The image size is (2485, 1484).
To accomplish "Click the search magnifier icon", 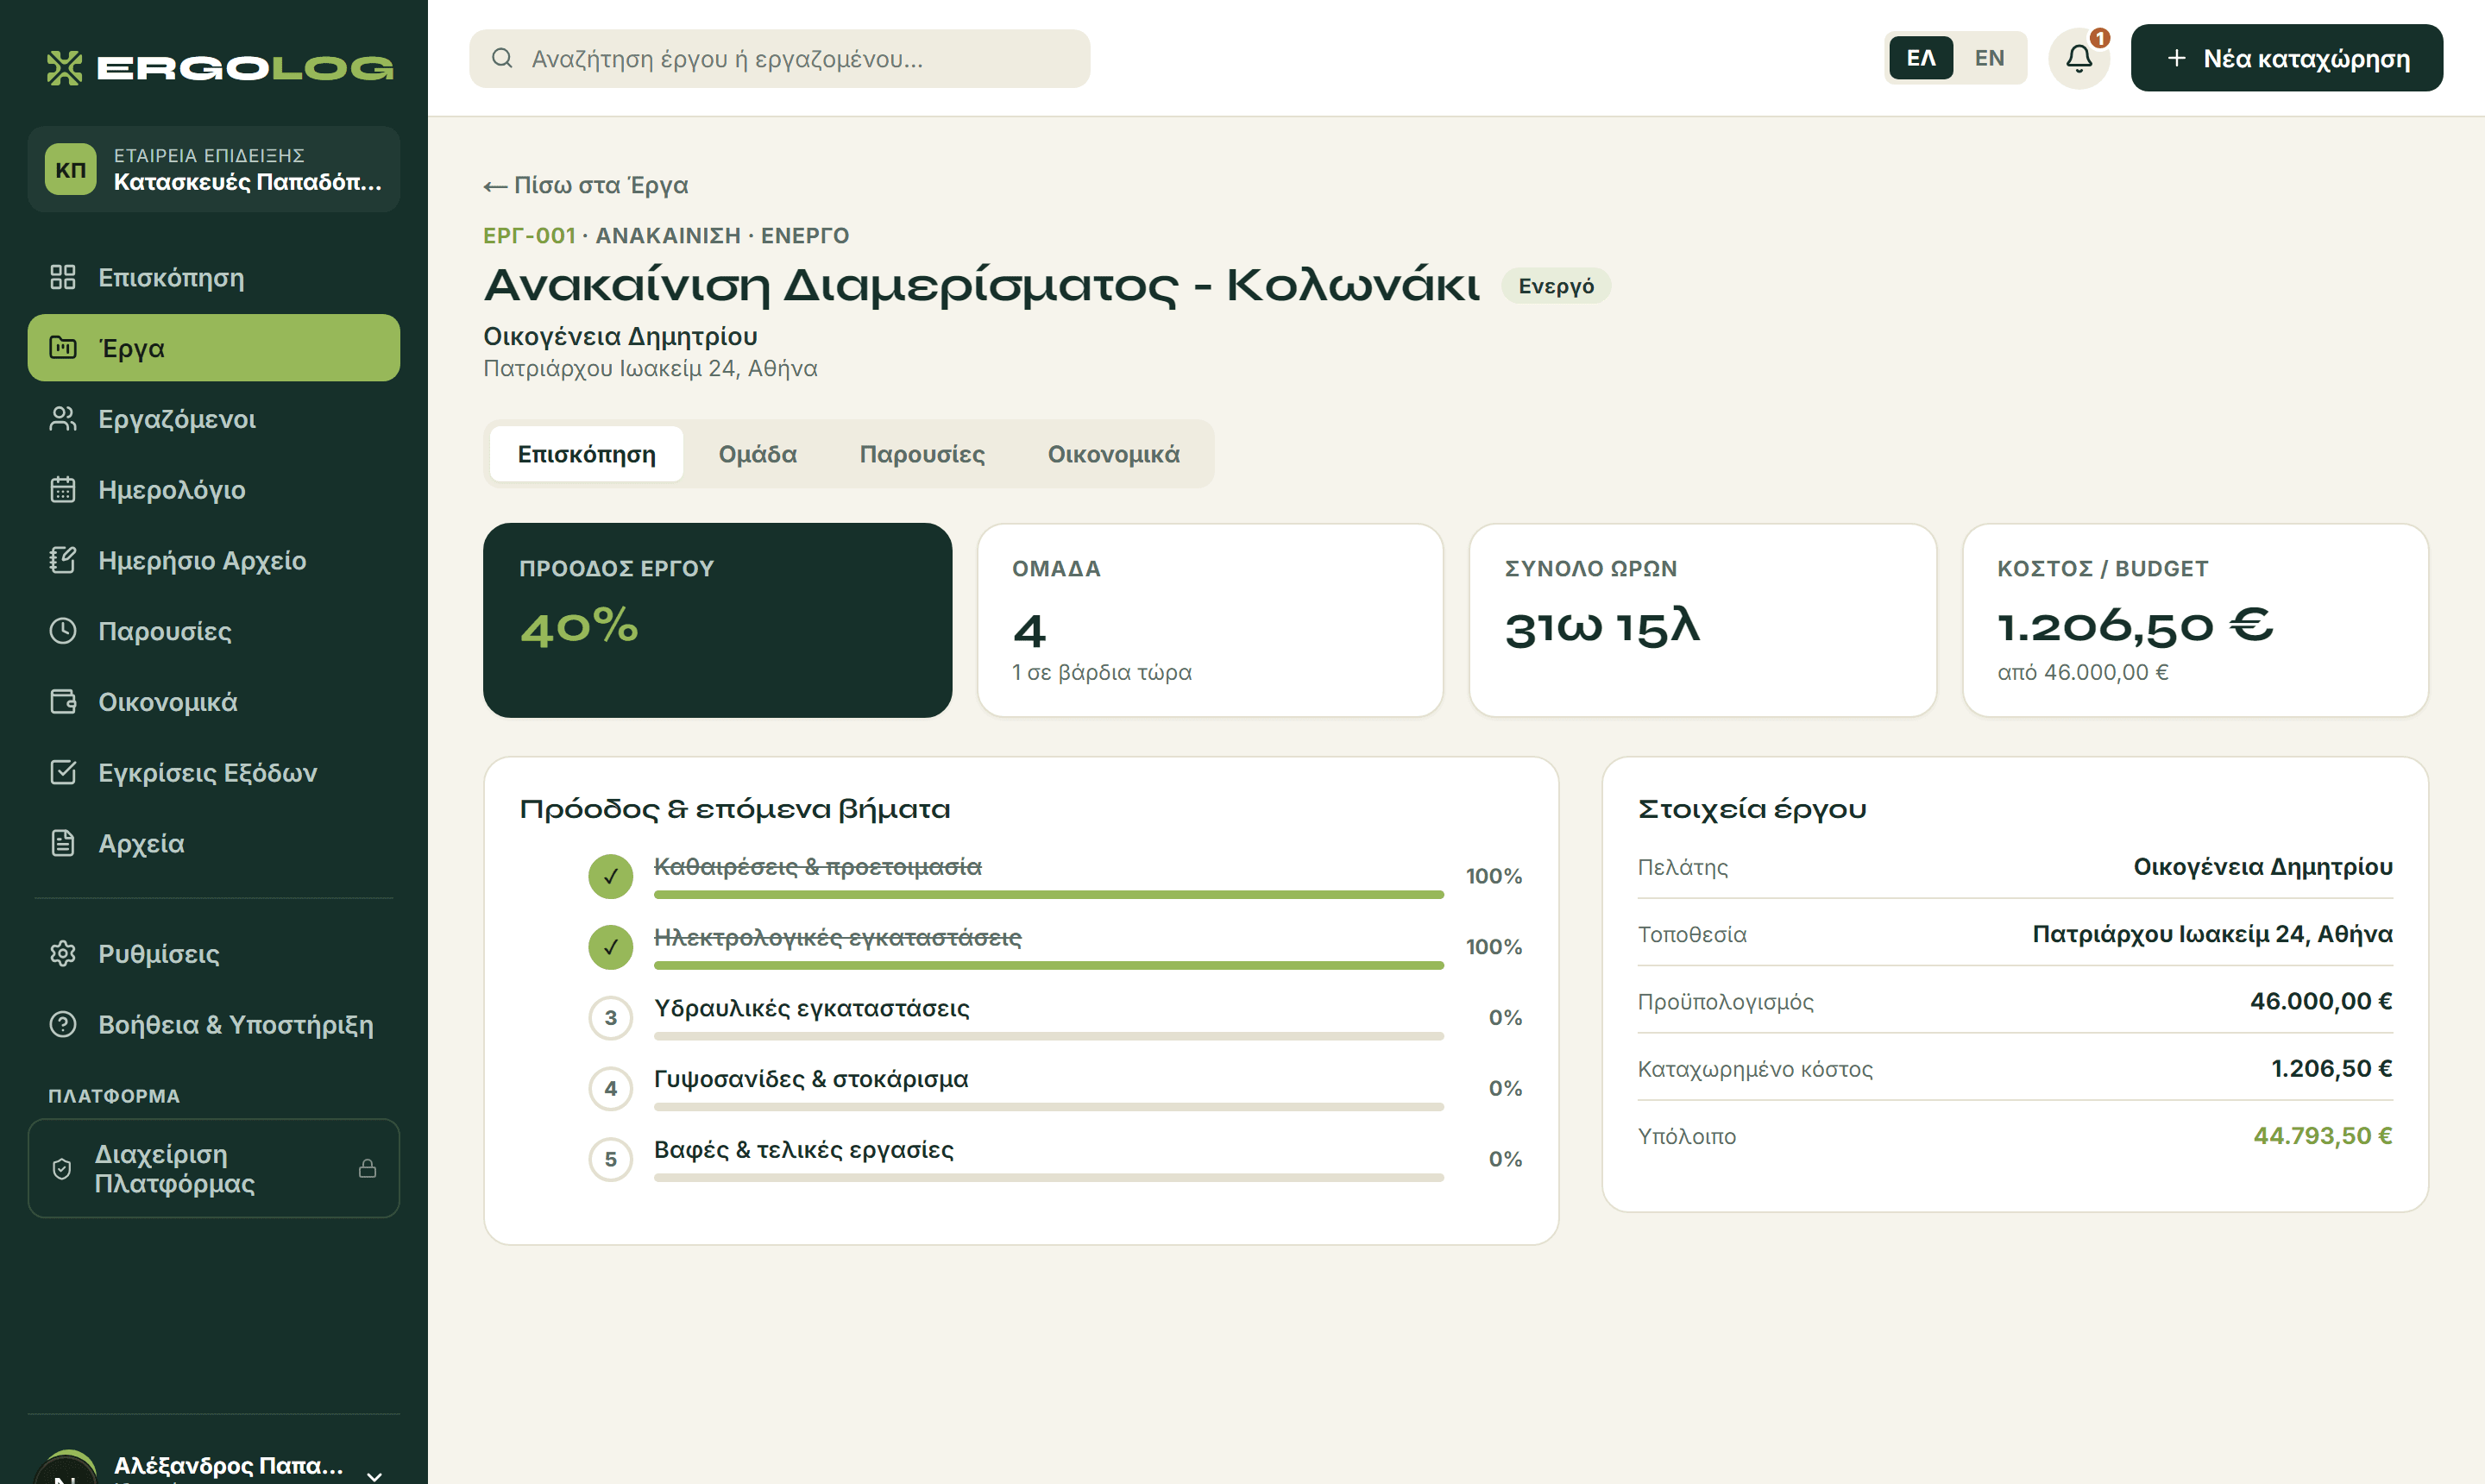I will coord(502,58).
